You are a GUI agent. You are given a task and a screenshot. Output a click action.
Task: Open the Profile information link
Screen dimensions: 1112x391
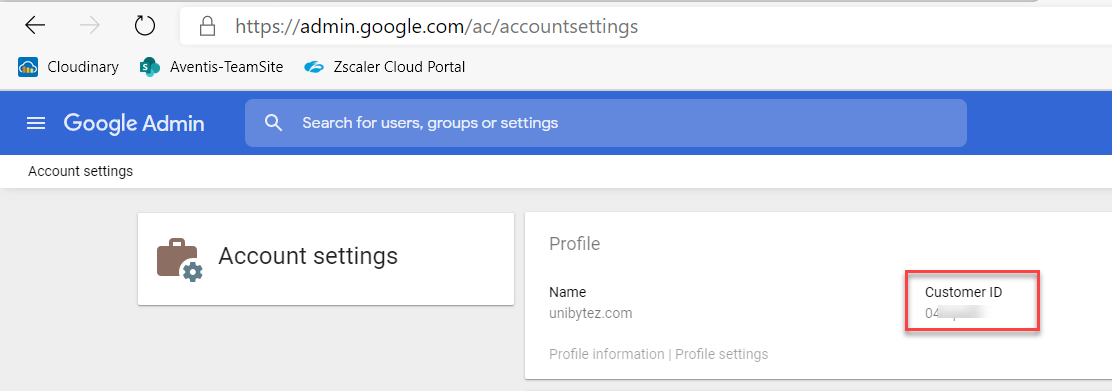coord(606,353)
